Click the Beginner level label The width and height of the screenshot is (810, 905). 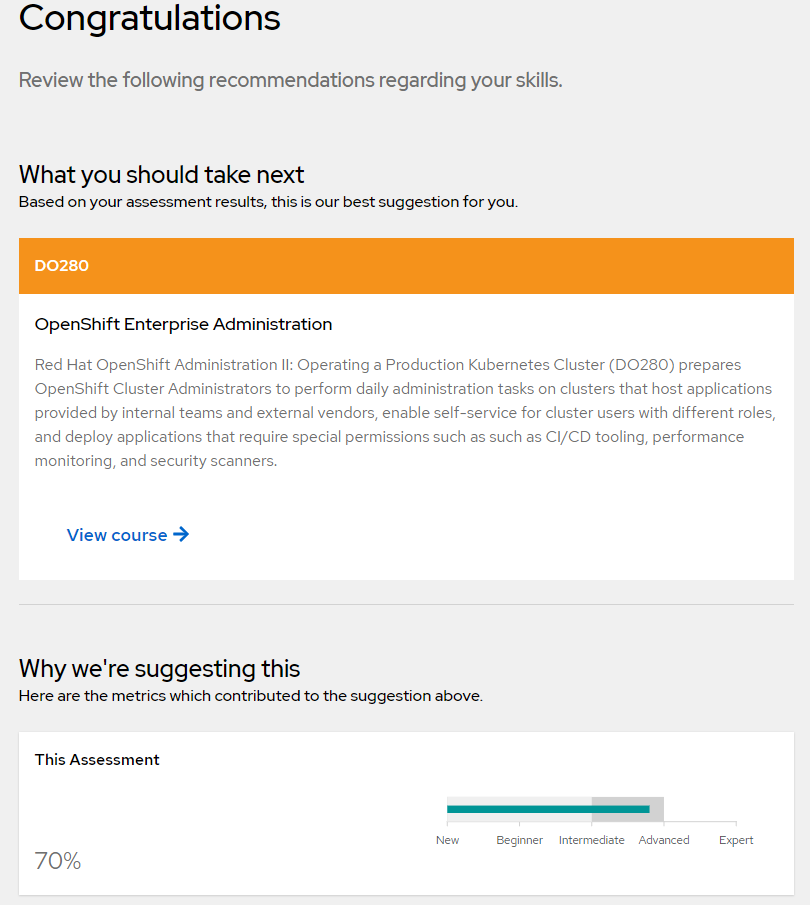point(519,840)
